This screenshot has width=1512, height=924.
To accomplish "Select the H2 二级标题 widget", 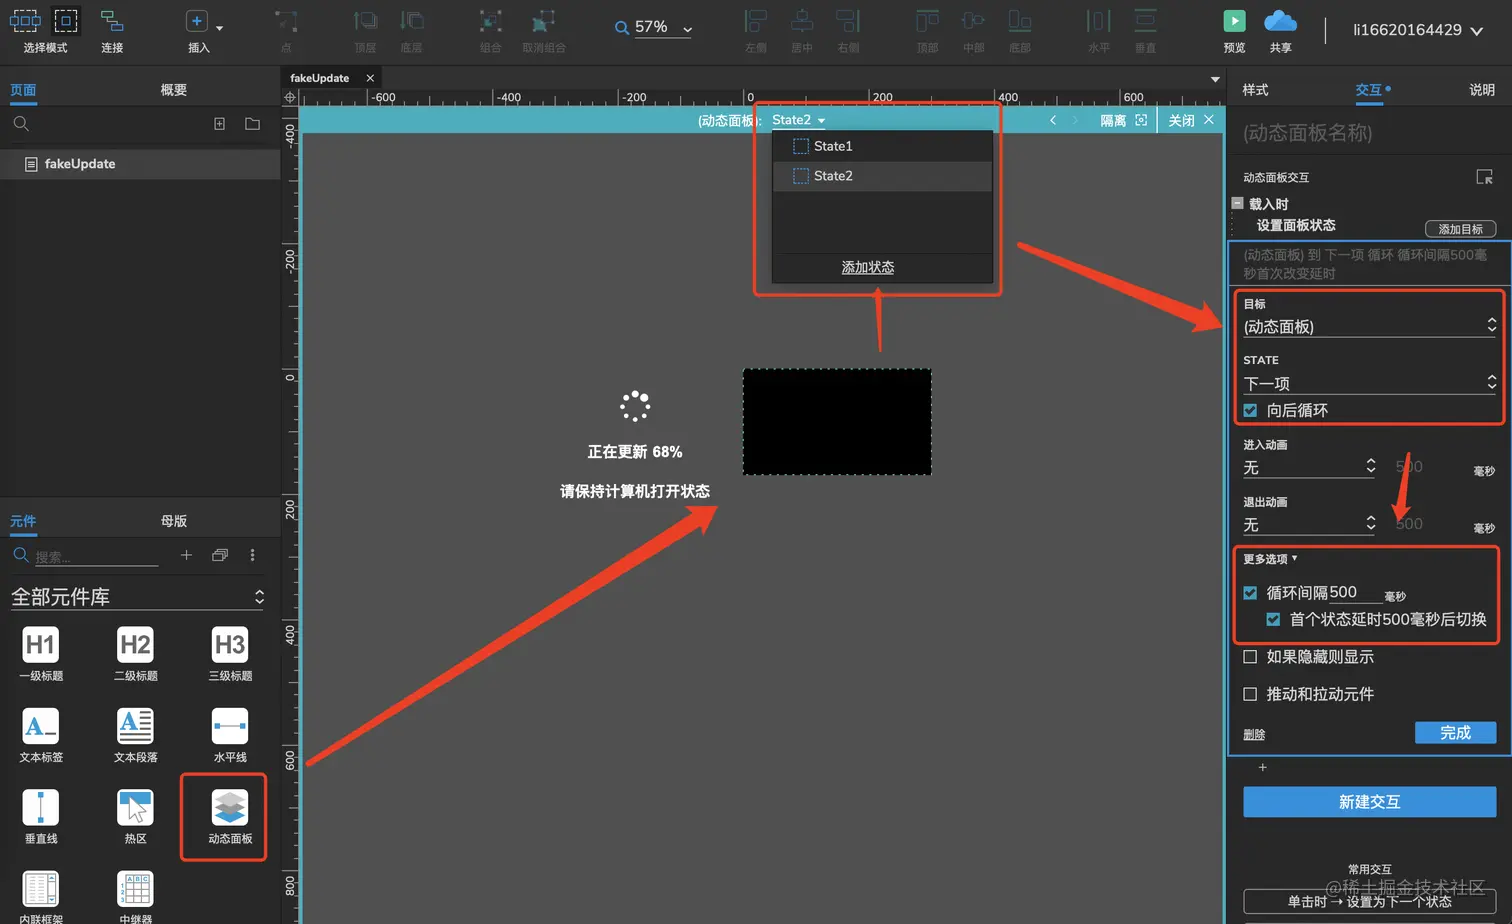I will tap(135, 654).
